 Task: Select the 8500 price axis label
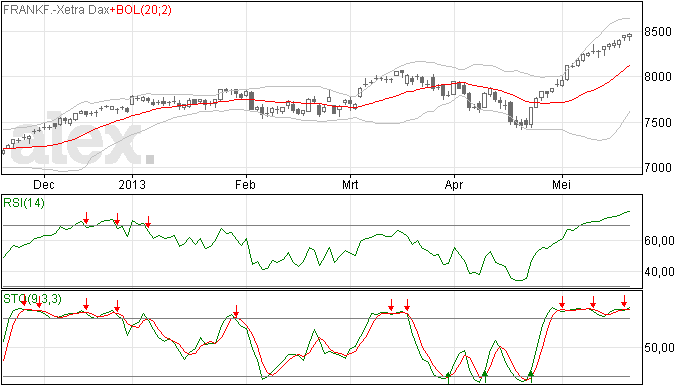(x=658, y=32)
